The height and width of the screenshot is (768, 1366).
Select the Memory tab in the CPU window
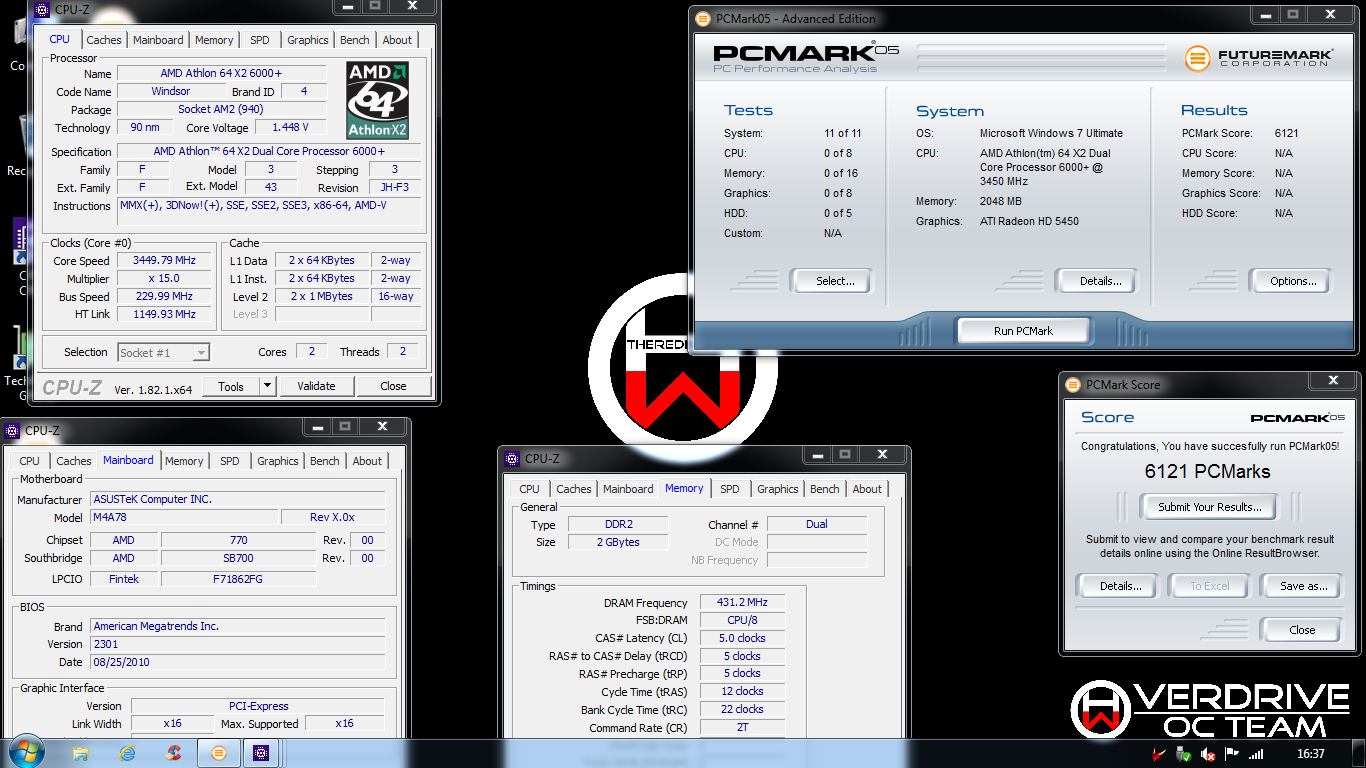coord(214,40)
